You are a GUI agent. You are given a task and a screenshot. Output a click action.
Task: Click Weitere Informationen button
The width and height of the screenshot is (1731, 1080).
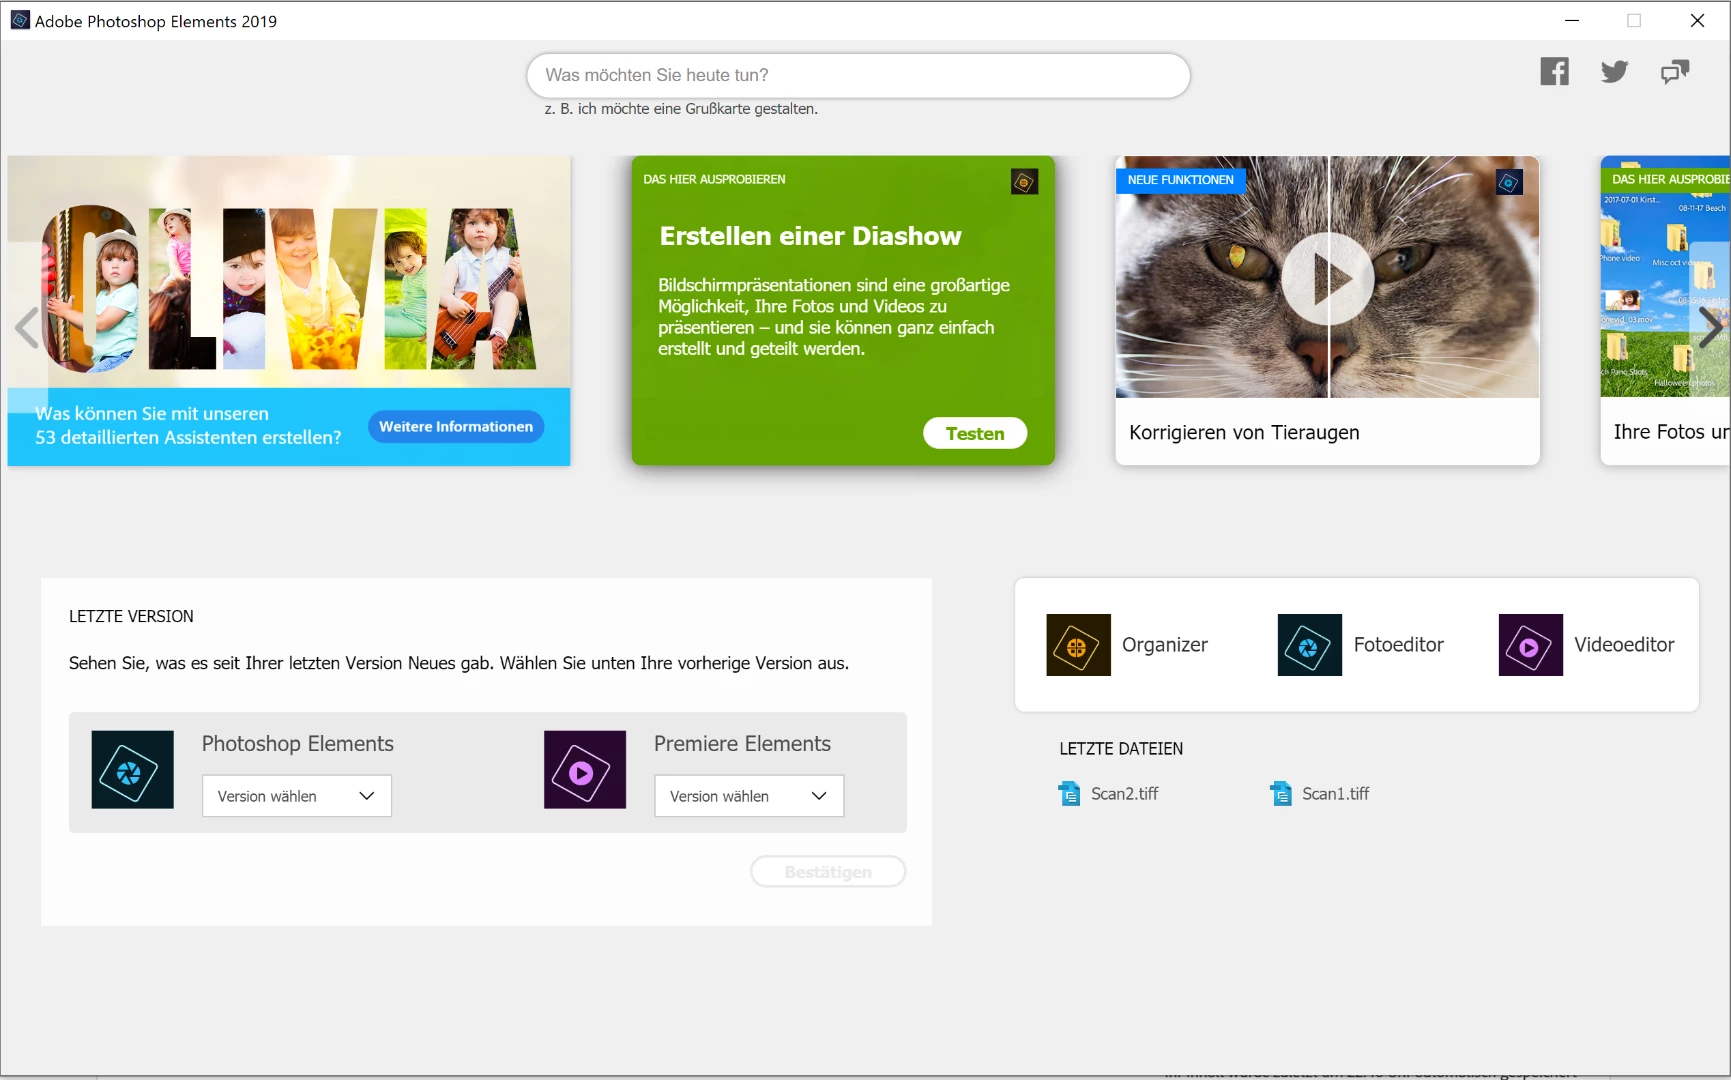tap(456, 427)
